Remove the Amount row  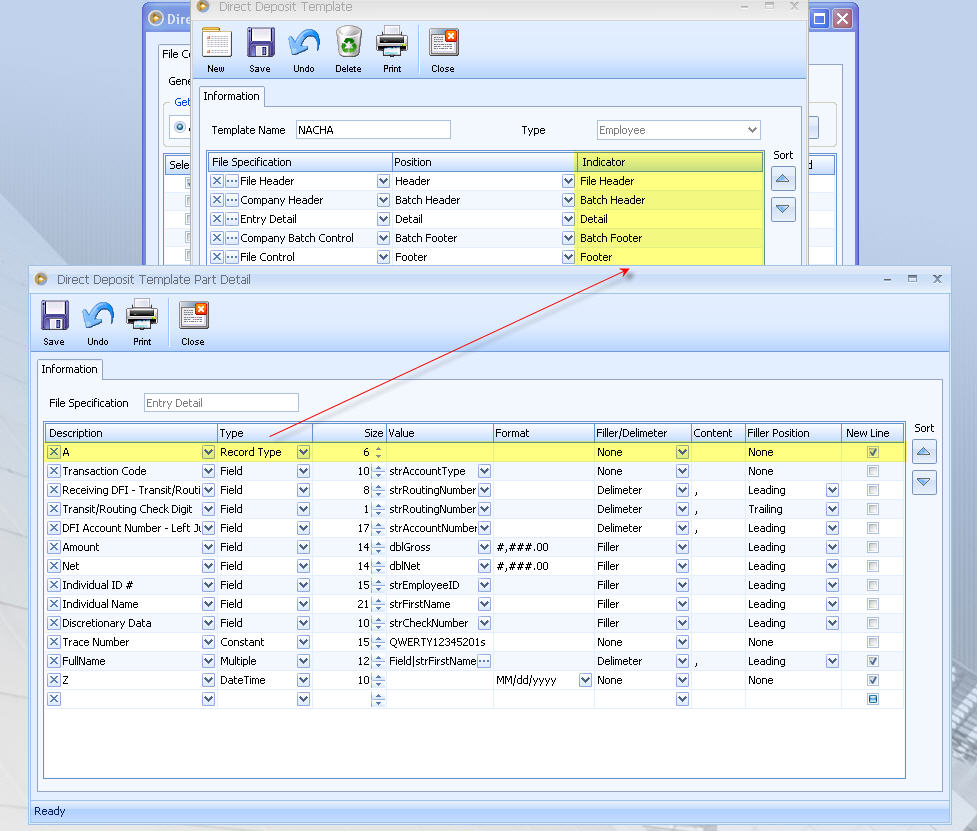[x=54, y=548]
